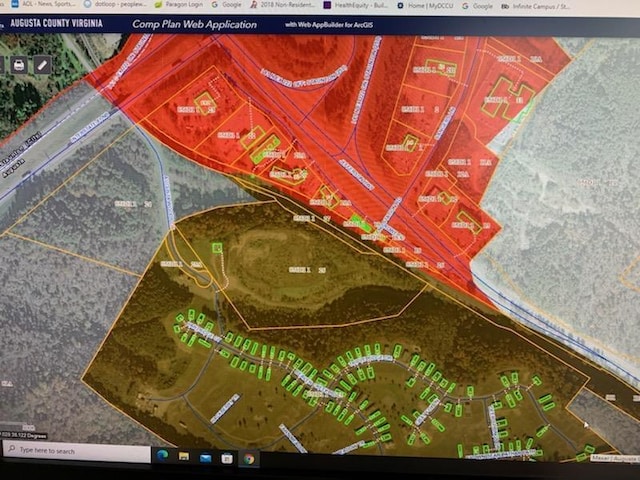Open the Measurement ruler tool

(43, 65)
